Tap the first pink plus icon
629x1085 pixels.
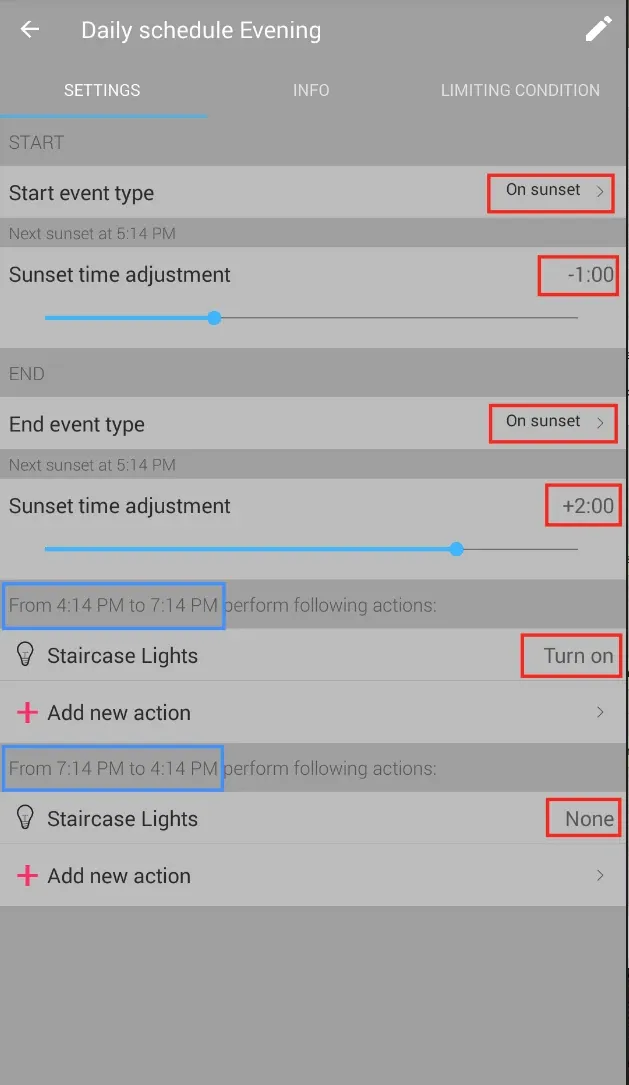tap(27, 712)
